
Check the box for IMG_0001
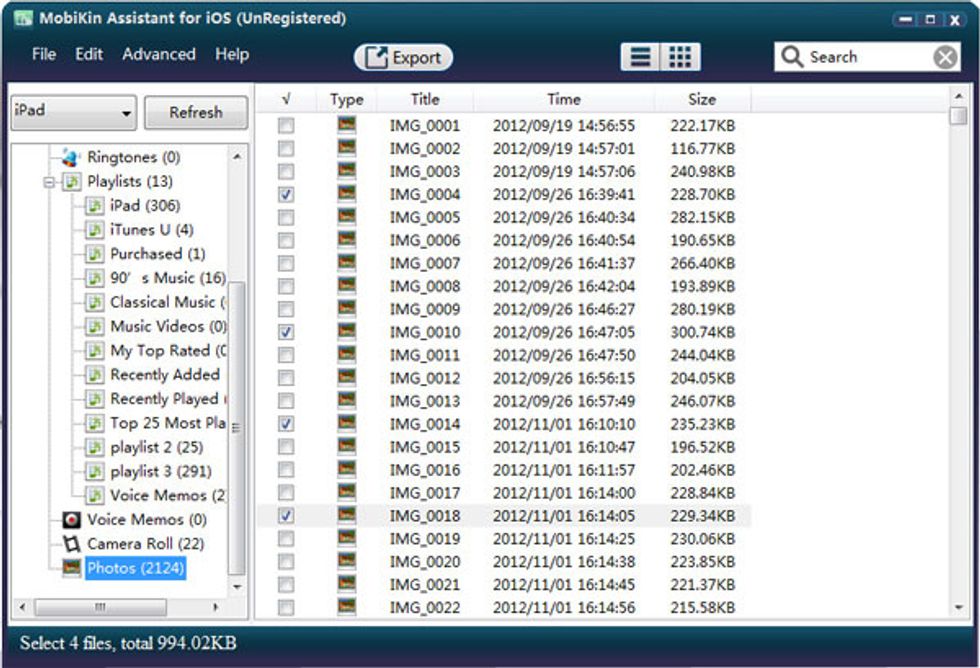[286, 126]
